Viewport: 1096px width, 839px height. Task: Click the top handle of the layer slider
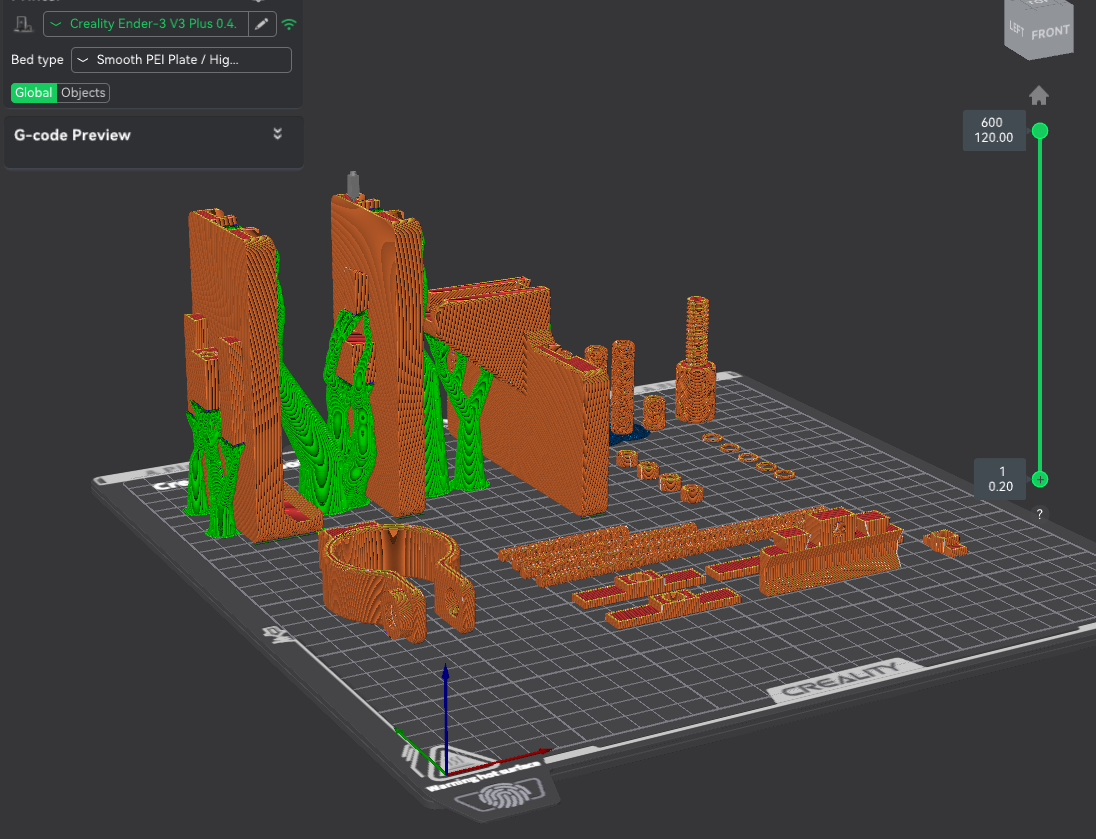coord(1040,131)
